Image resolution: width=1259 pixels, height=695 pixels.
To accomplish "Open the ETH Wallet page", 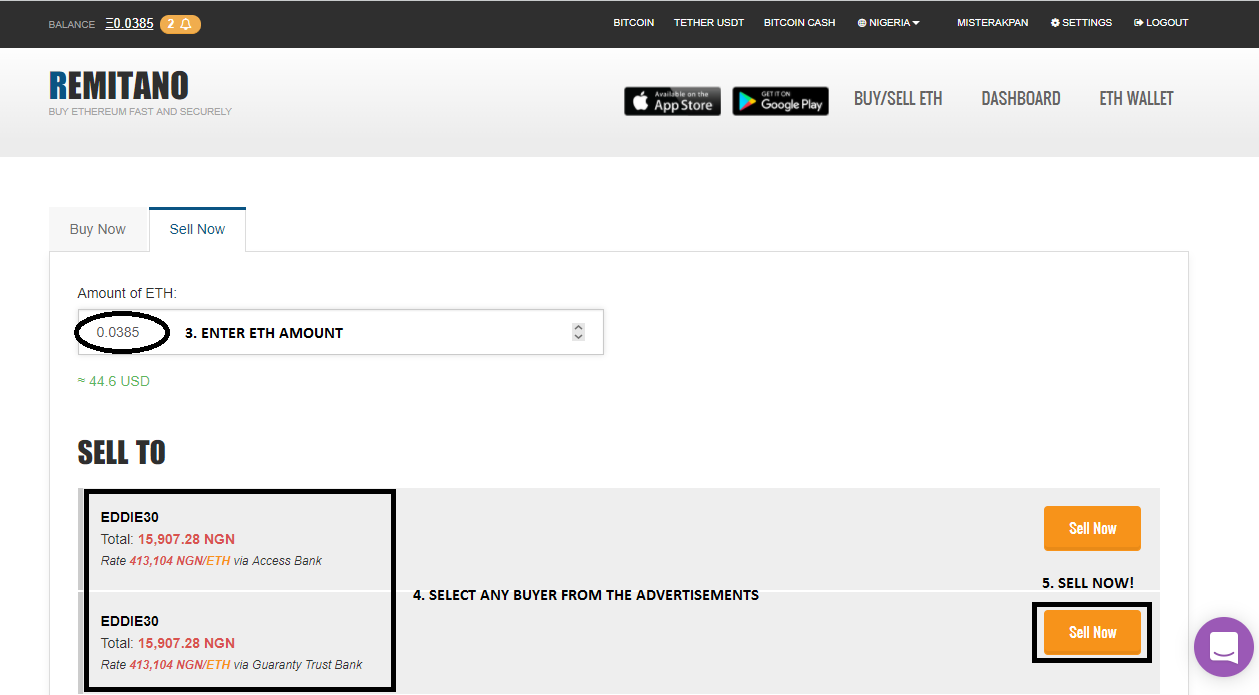I will [x=1136, y=98].
